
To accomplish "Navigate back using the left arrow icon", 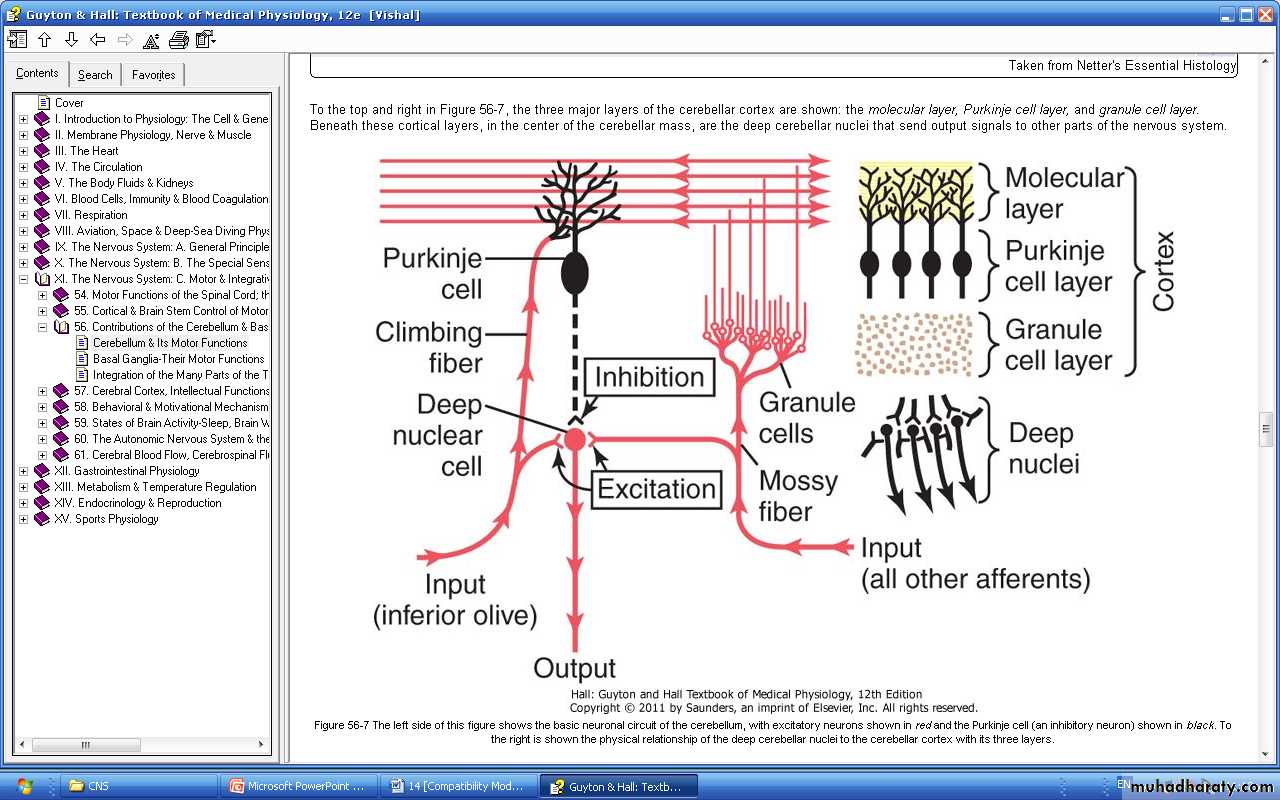I will pos(98,40).
